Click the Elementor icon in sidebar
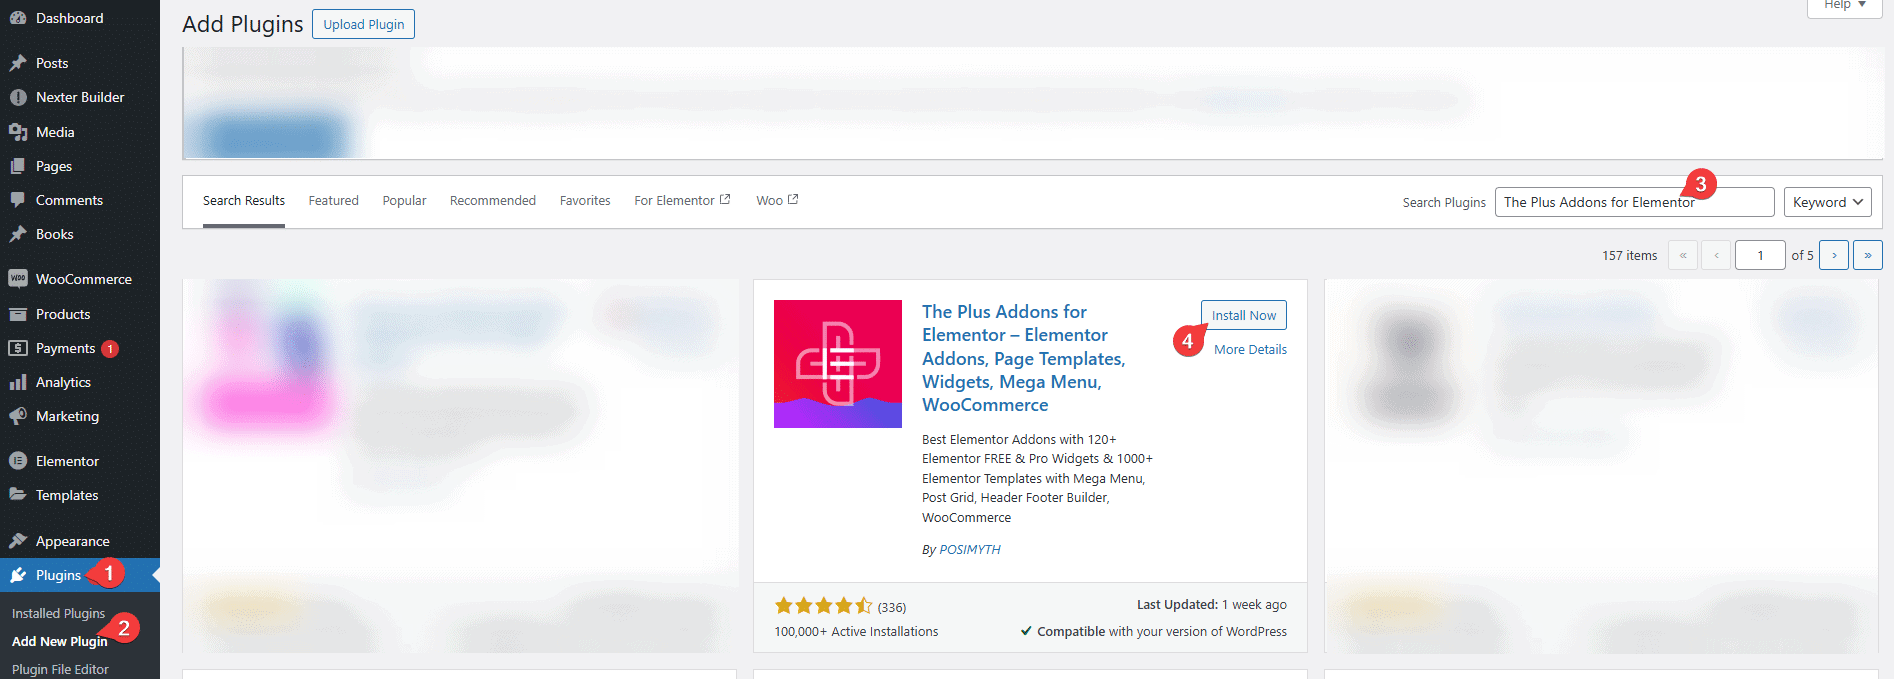The image size is (1894, 679). tap(18, 461)
